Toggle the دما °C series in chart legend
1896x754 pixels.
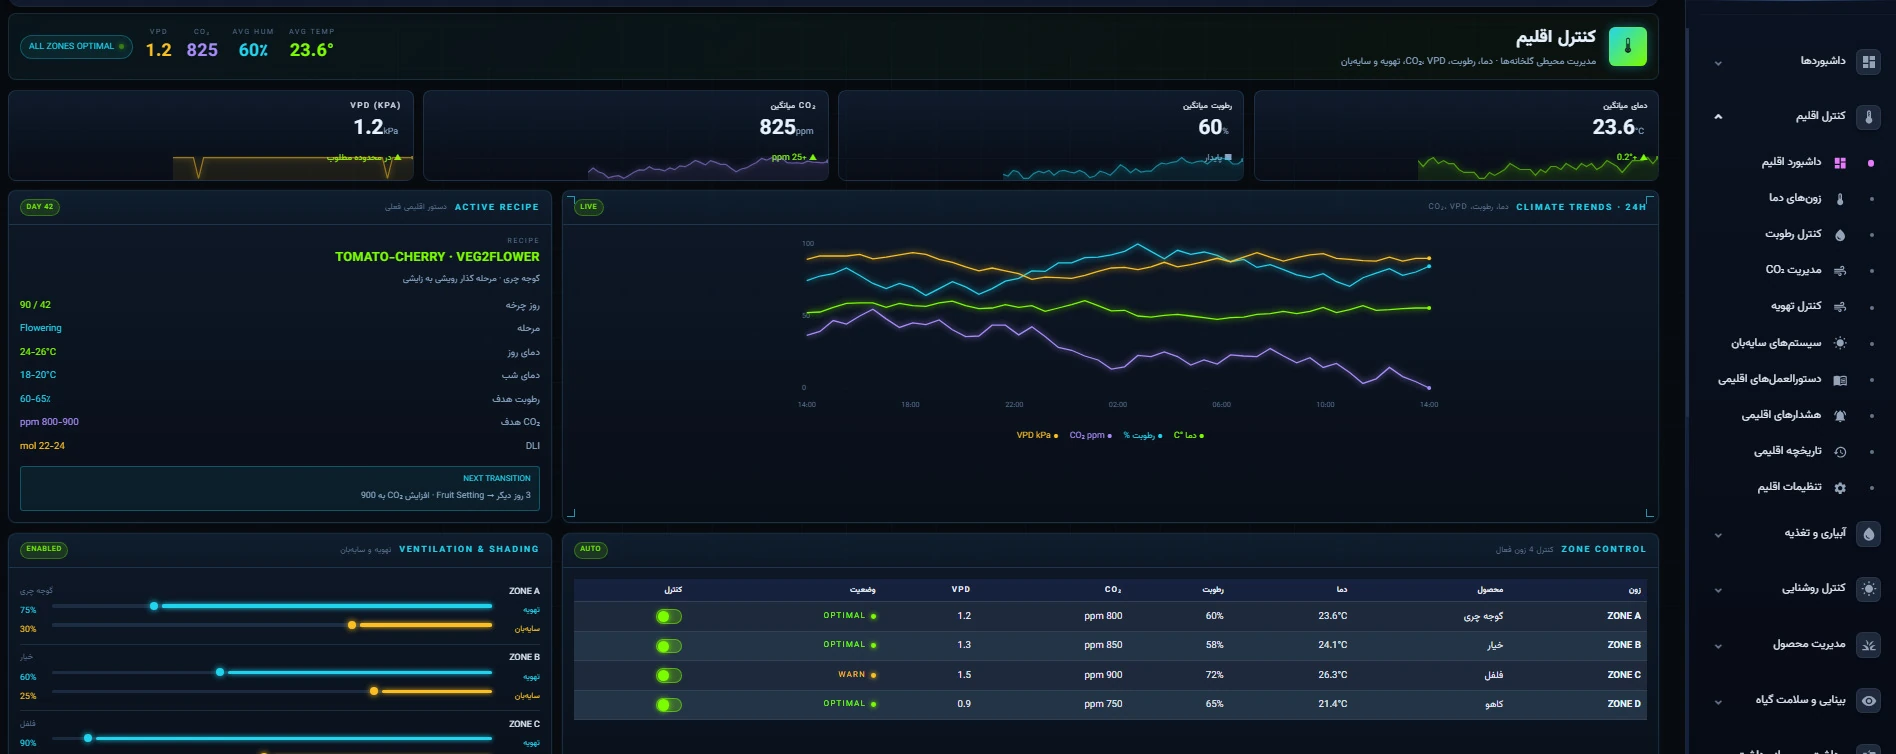pyautogui.click(x=1188, y=435)
